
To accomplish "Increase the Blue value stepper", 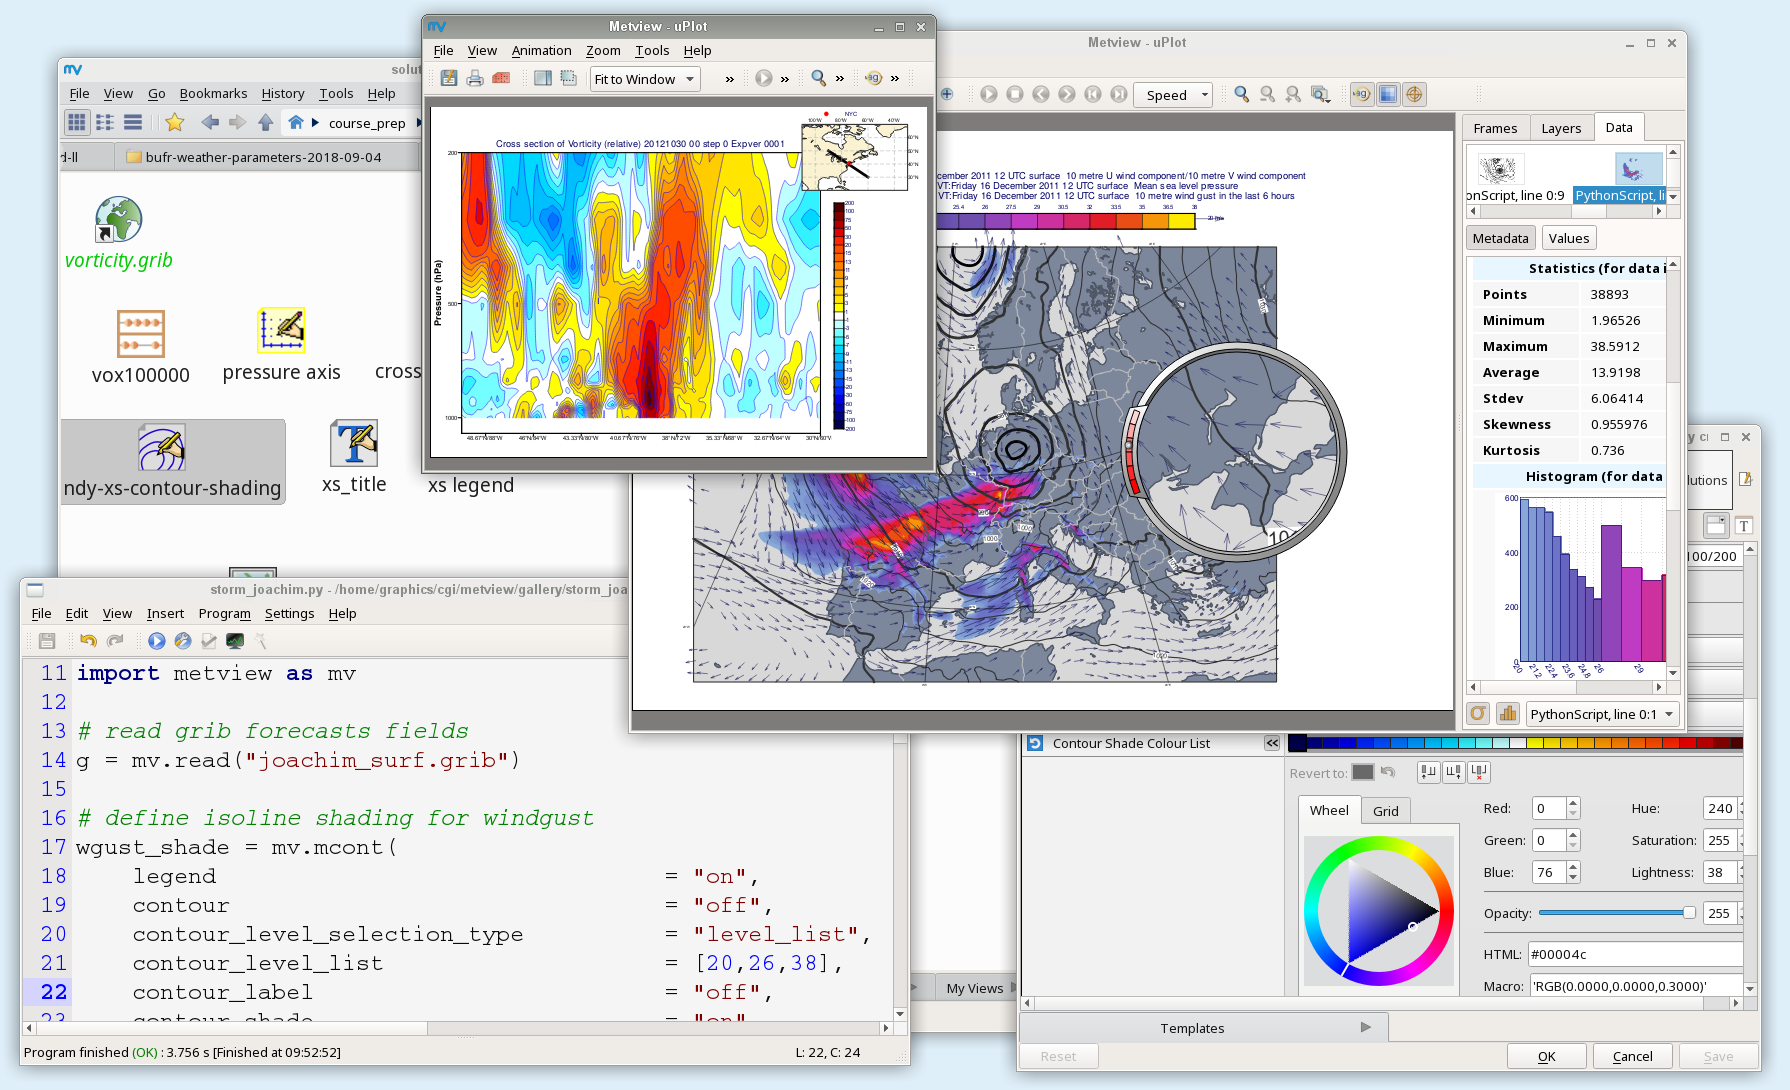I will 1573,867.
